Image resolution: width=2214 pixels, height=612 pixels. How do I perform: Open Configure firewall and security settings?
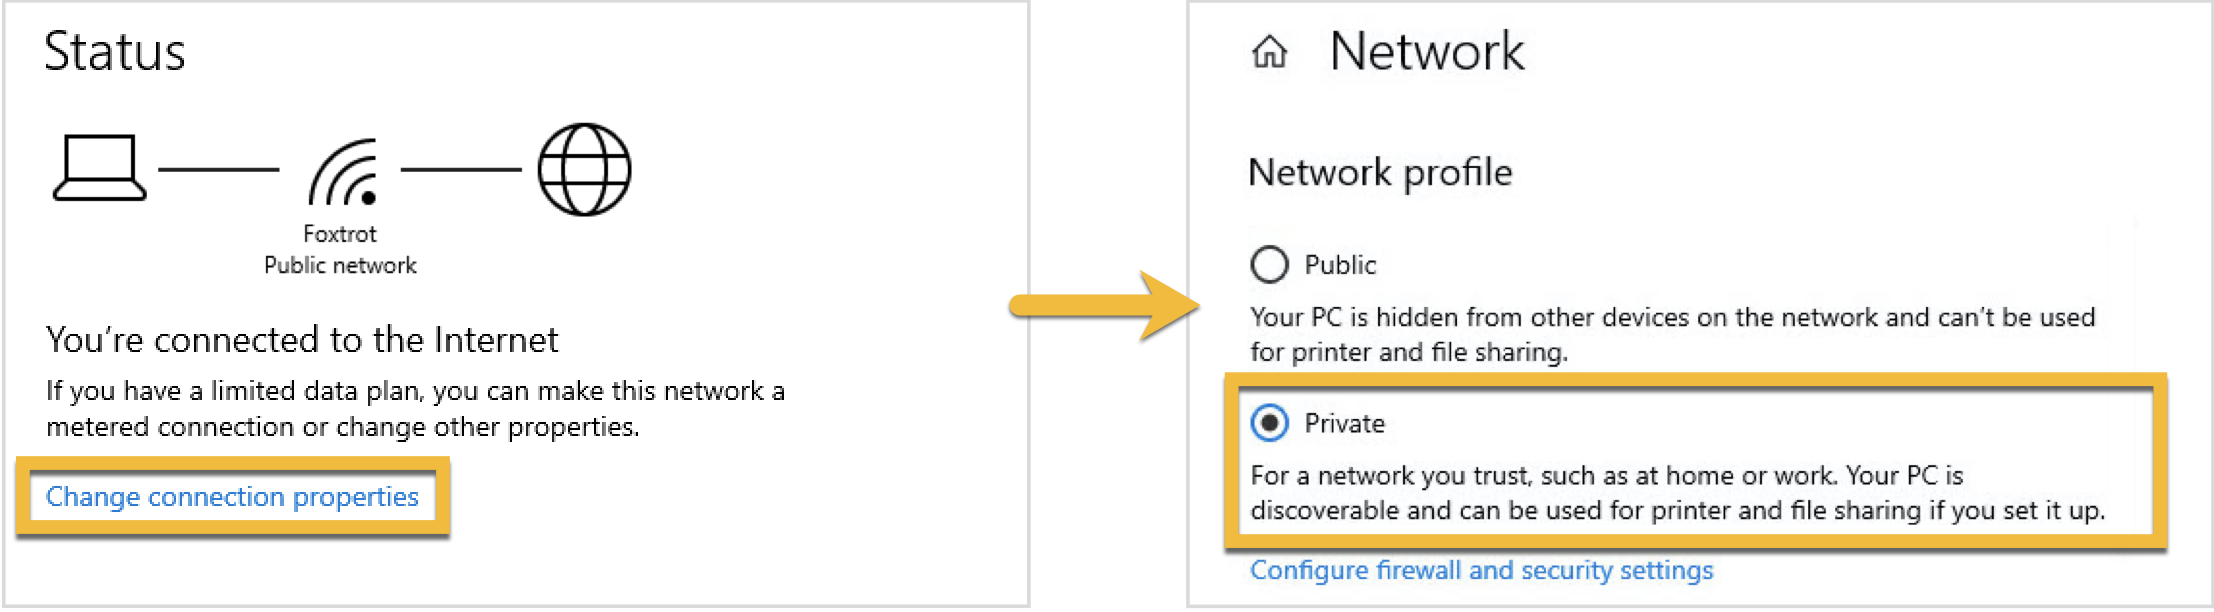coord(1481,570)
